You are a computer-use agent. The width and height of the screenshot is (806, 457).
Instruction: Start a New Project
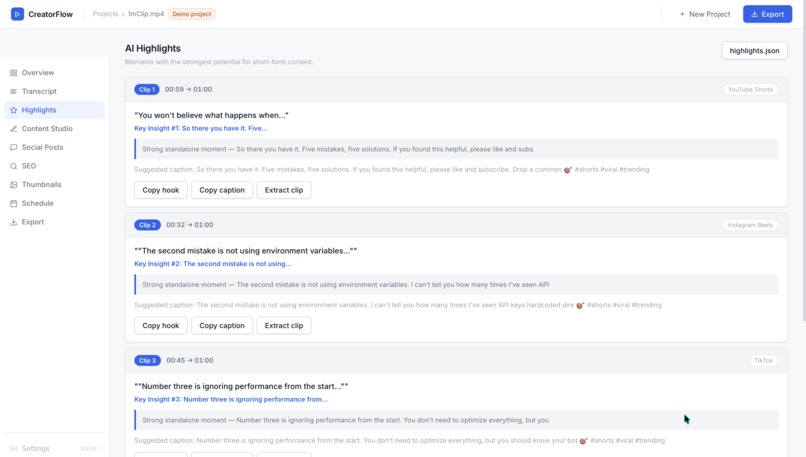[x=705, y=14]
